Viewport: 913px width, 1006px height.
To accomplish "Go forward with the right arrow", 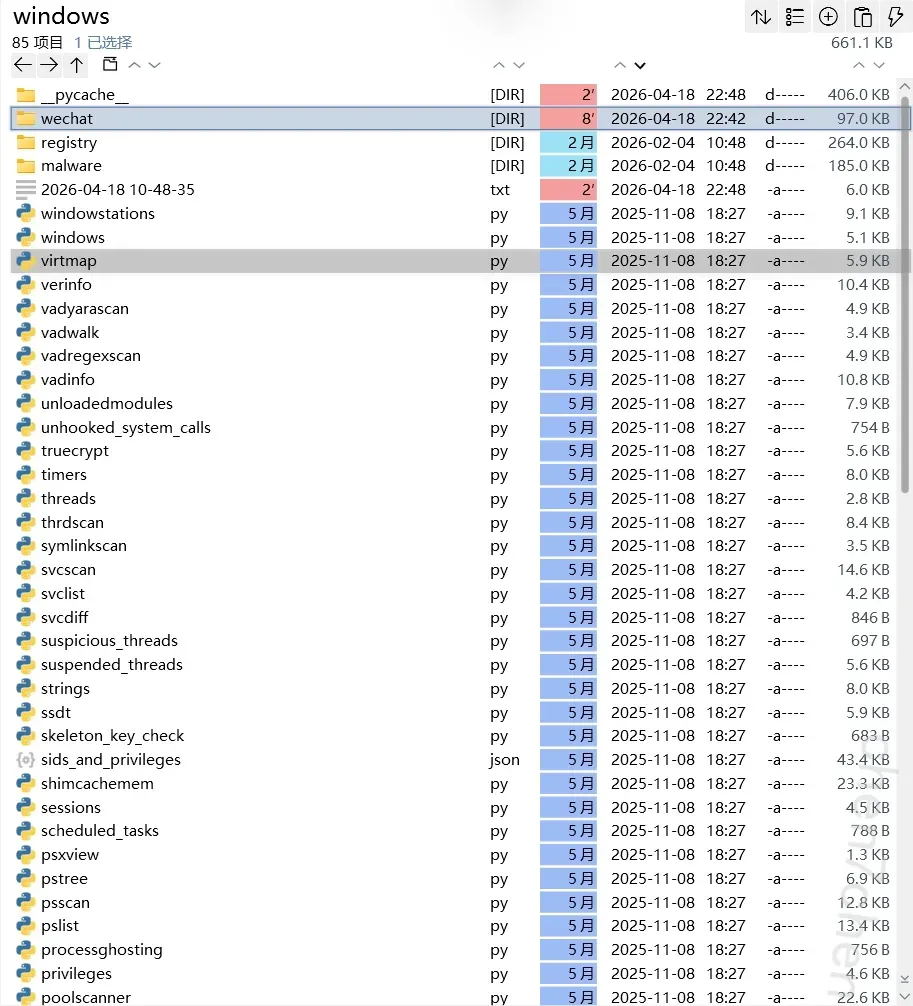I will click(49, 65).
